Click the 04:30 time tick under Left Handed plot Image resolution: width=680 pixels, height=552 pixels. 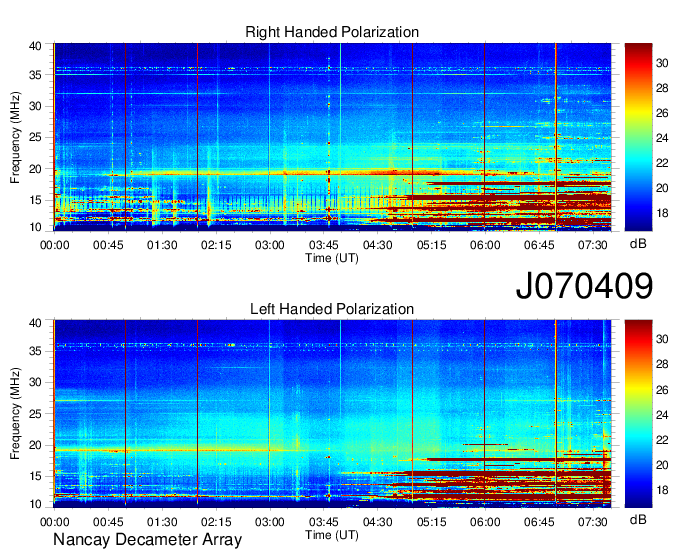click(377, 522)
